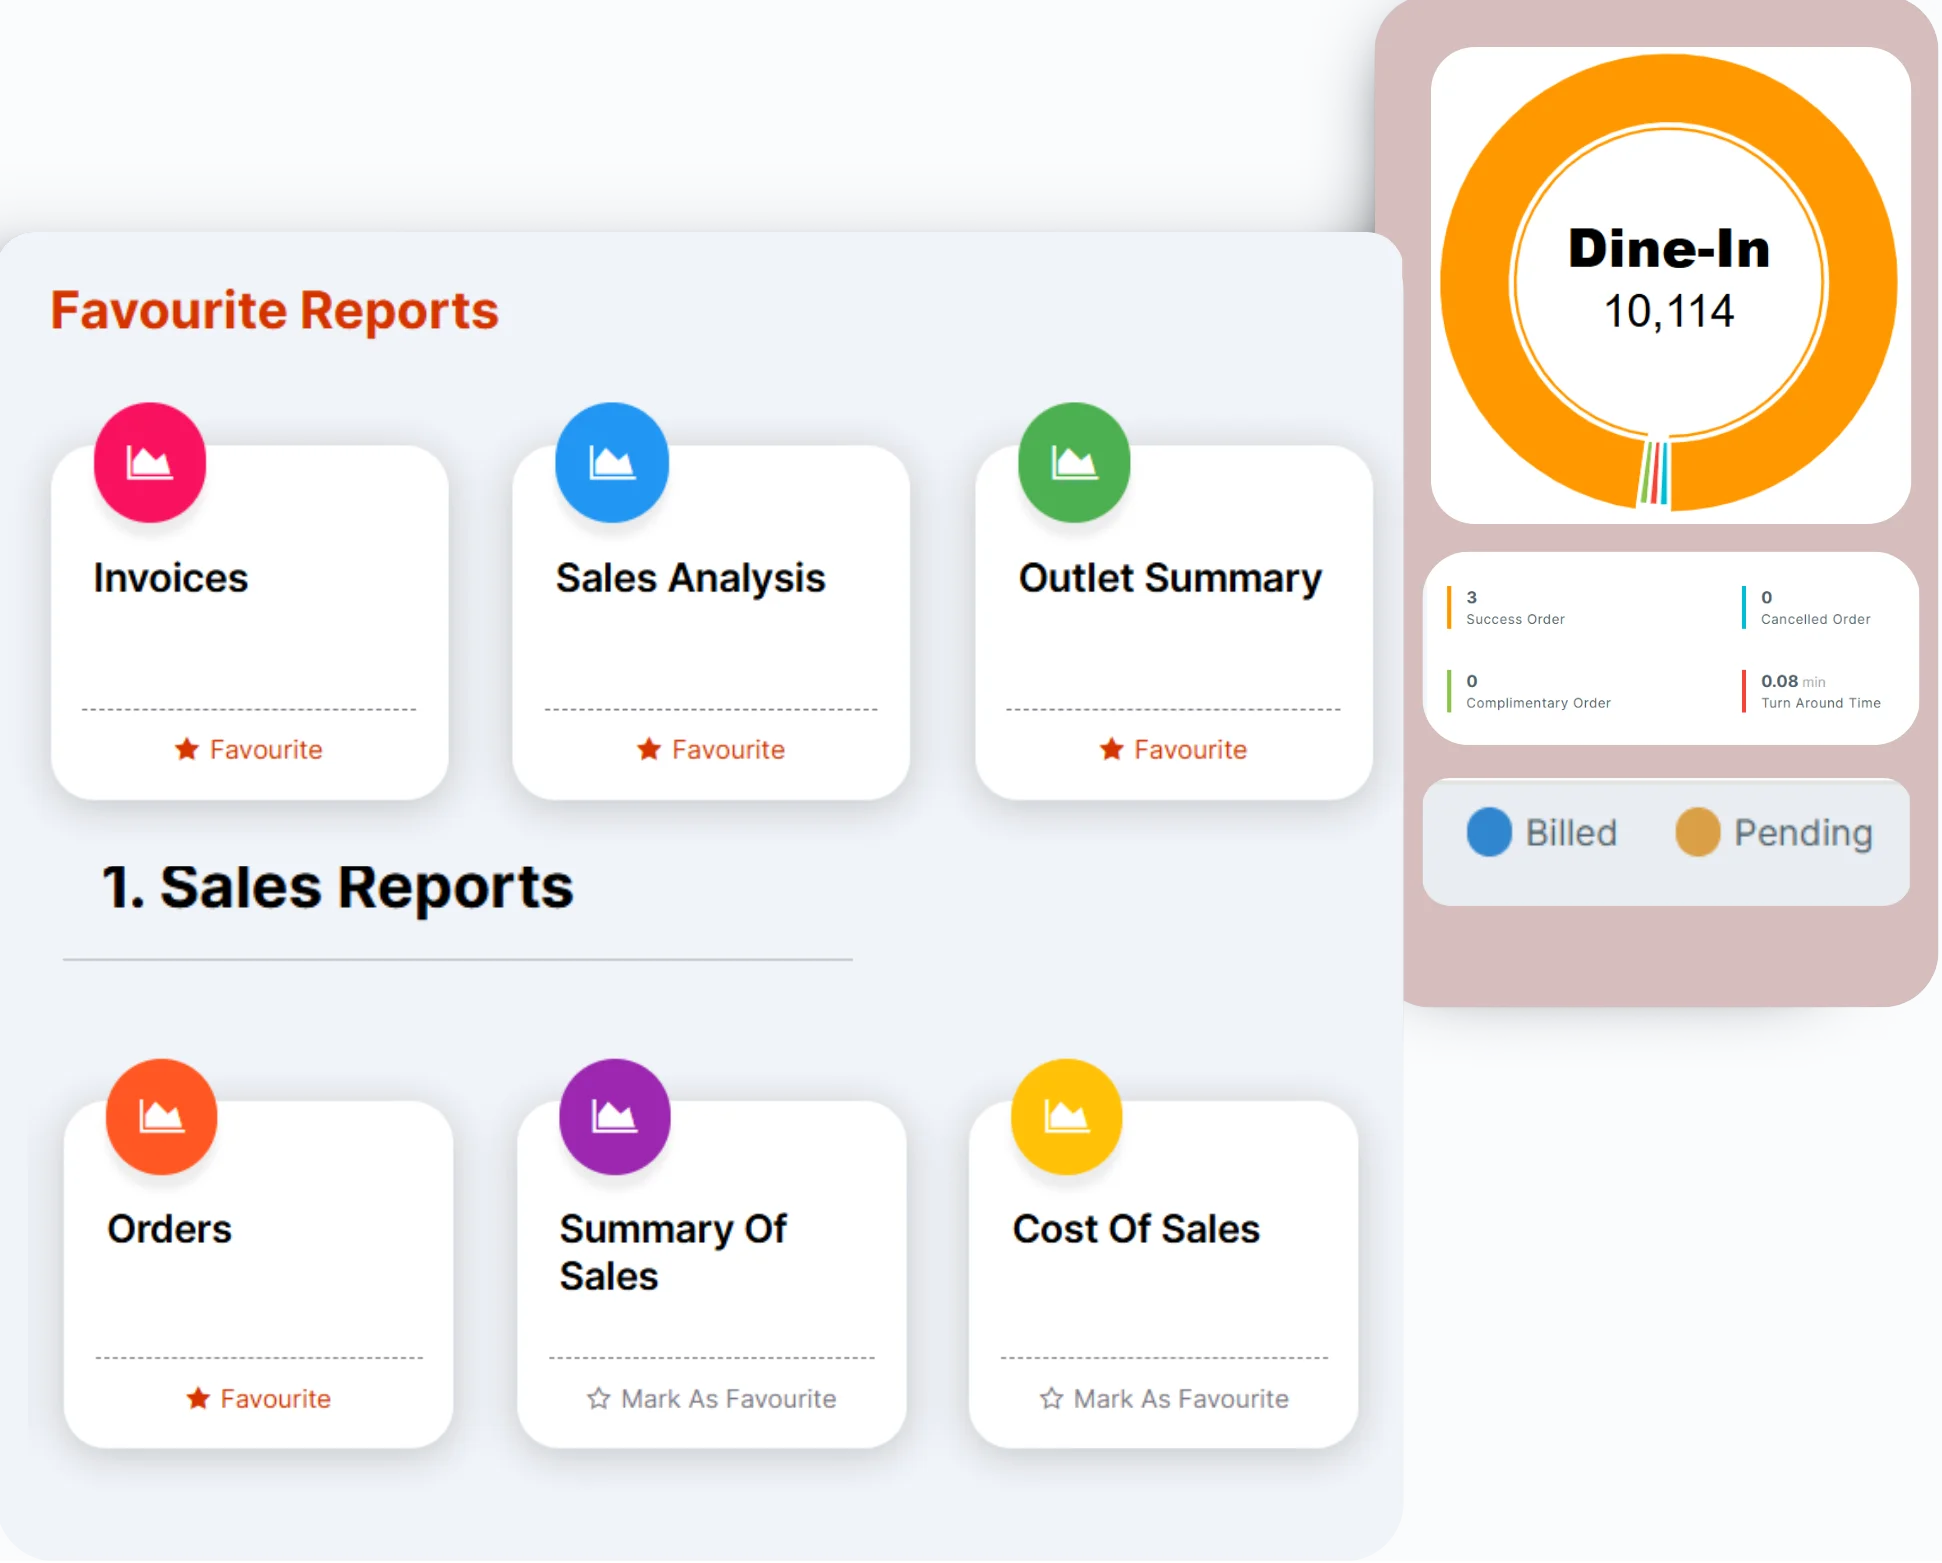Click the purple Summary Of Sales icon
Screen dimensions: 1942x1563
pos(614,1116)
